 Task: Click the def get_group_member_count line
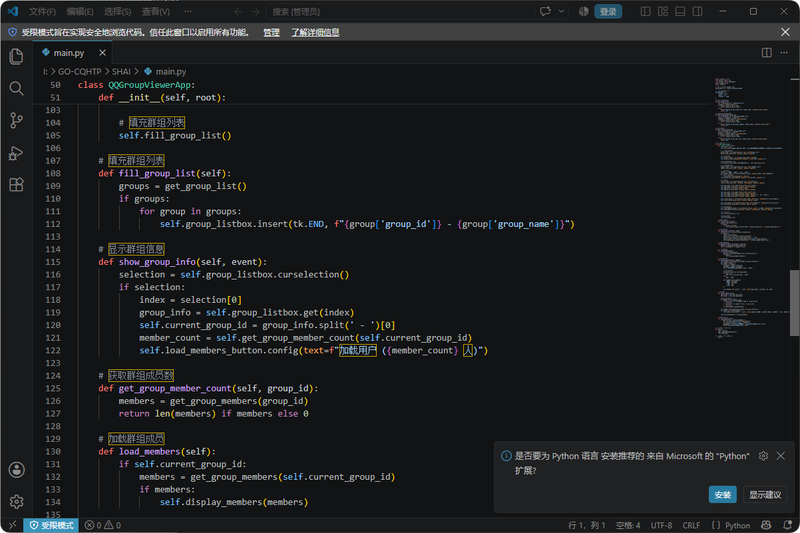tap(208, 388)
